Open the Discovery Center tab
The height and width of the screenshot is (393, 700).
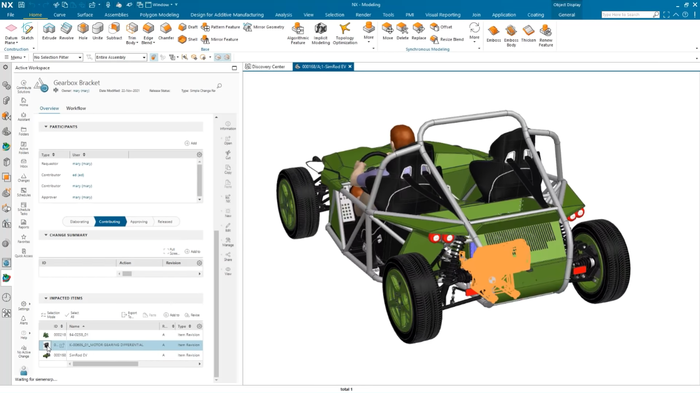pyautogui.click(x=265, y=67)
